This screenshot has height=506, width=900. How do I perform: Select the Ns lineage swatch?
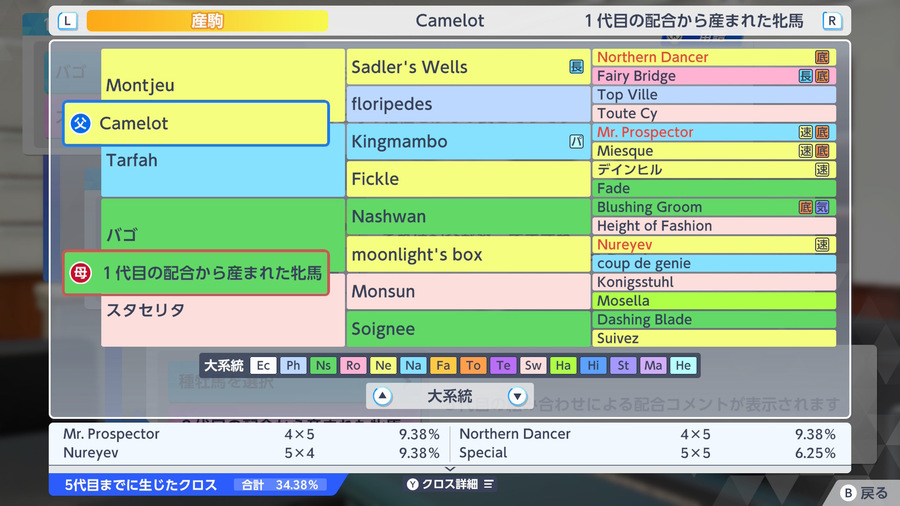pyautogui.click(x=323, y=365)
